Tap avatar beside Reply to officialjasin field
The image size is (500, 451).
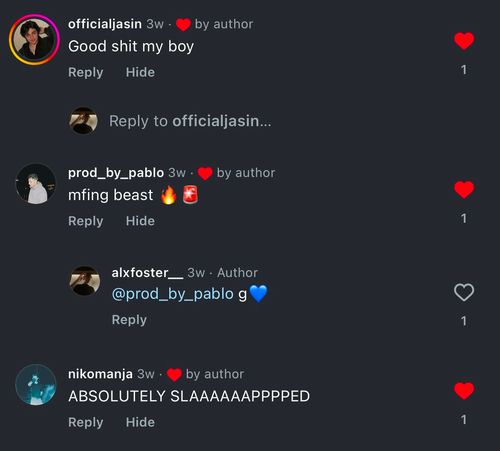[x=83, y=121]
